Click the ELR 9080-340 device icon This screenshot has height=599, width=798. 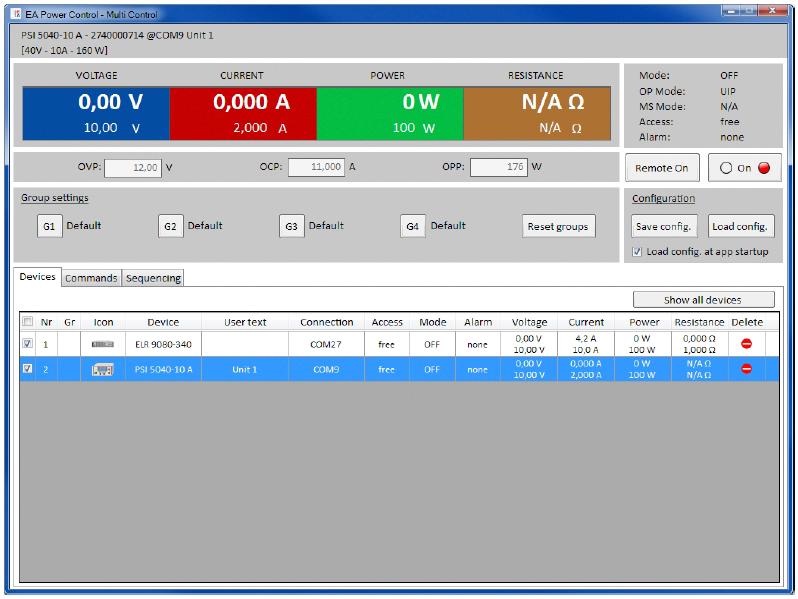(x=103, y=344)
